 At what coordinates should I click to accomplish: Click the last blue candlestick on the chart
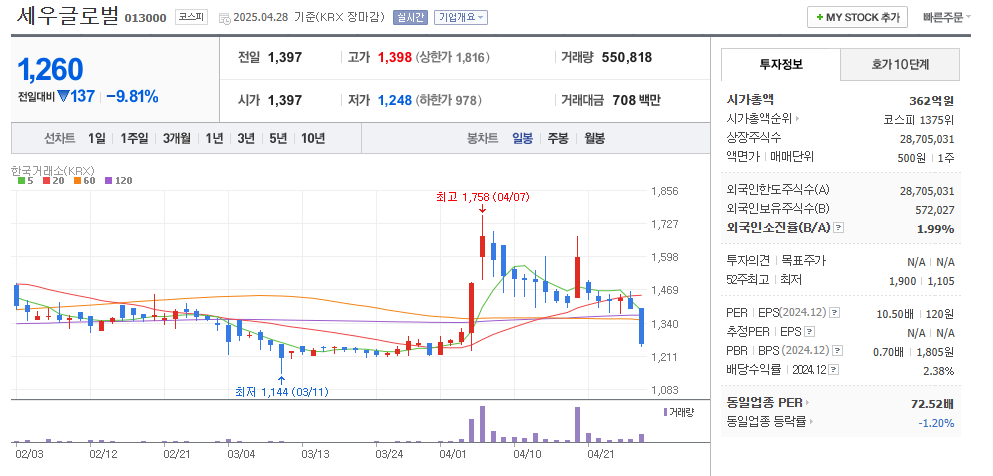click(x=642, y=327)
